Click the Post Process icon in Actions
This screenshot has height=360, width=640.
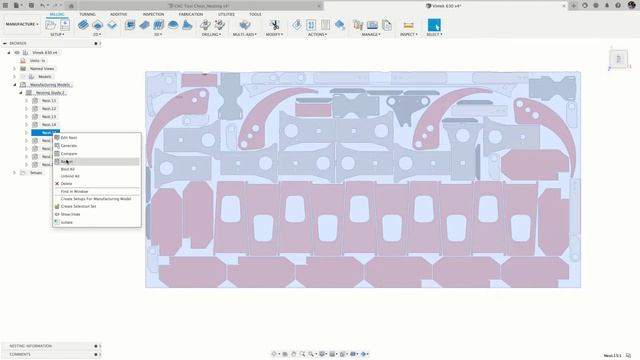pos(325,25)
